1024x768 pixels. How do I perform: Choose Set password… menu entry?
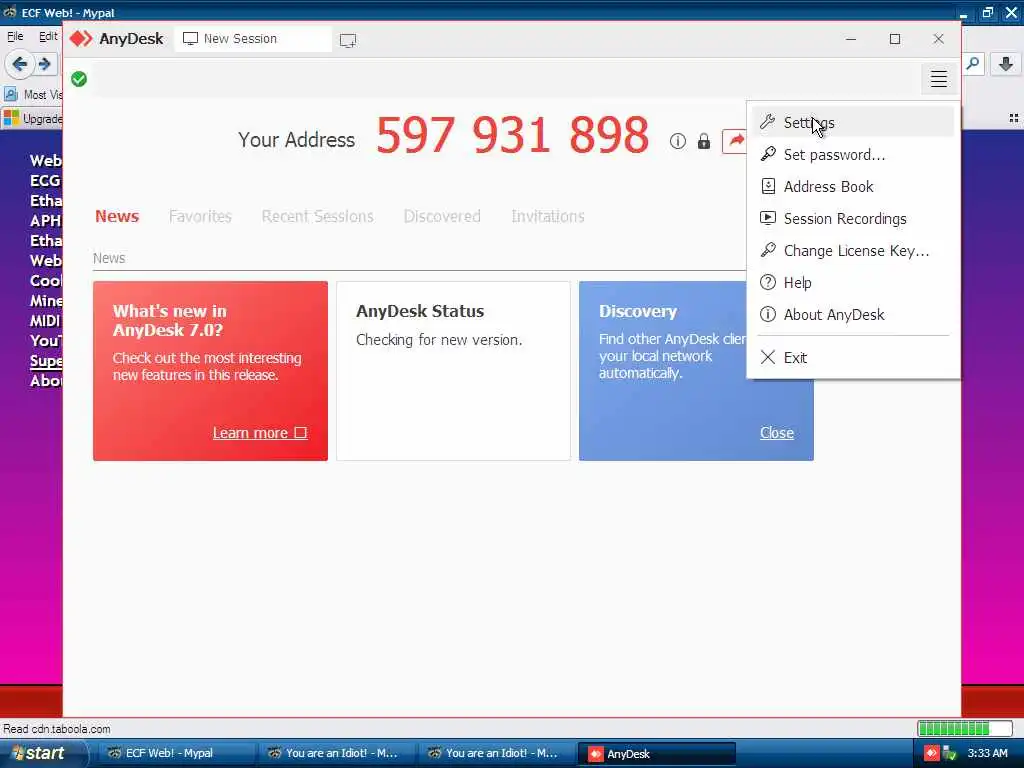click(x=853, y=155)
